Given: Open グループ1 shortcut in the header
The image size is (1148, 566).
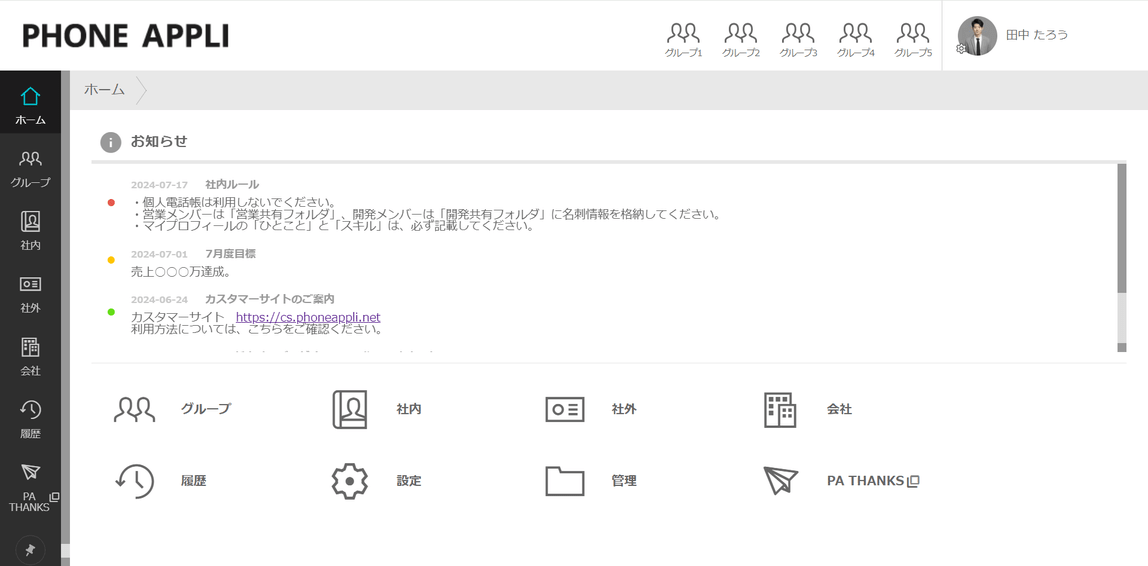Looking at the screenshot, I should pyautogui.click(x=683, y=40).
